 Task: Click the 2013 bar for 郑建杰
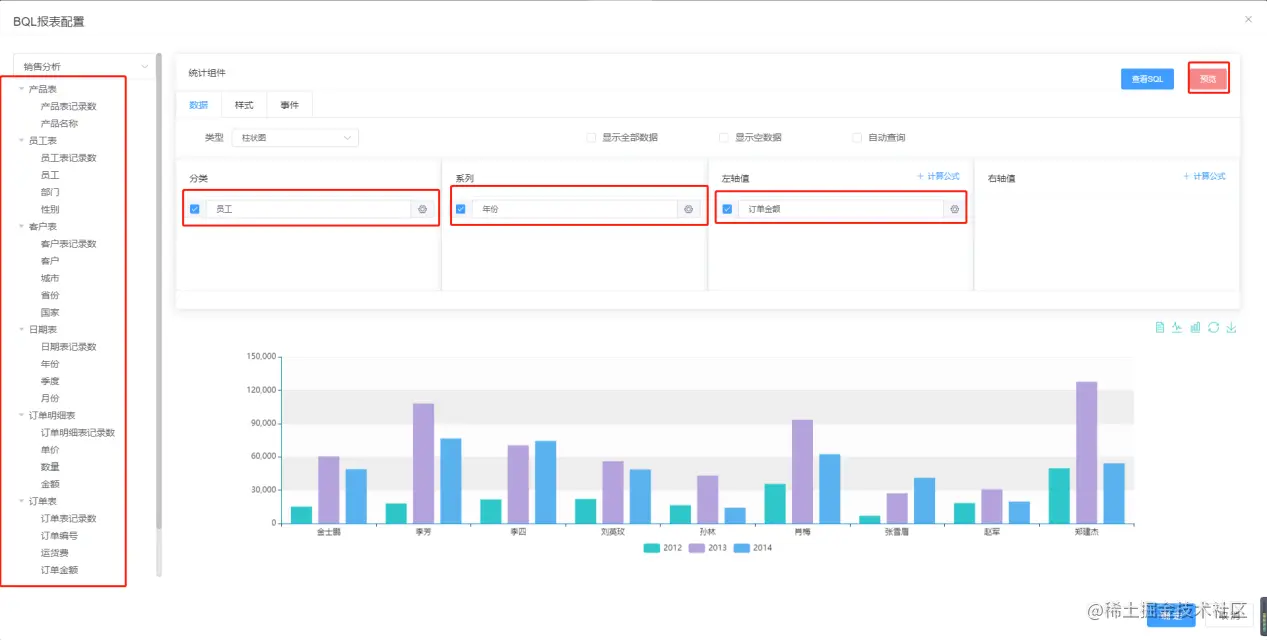pos(1086,452)
